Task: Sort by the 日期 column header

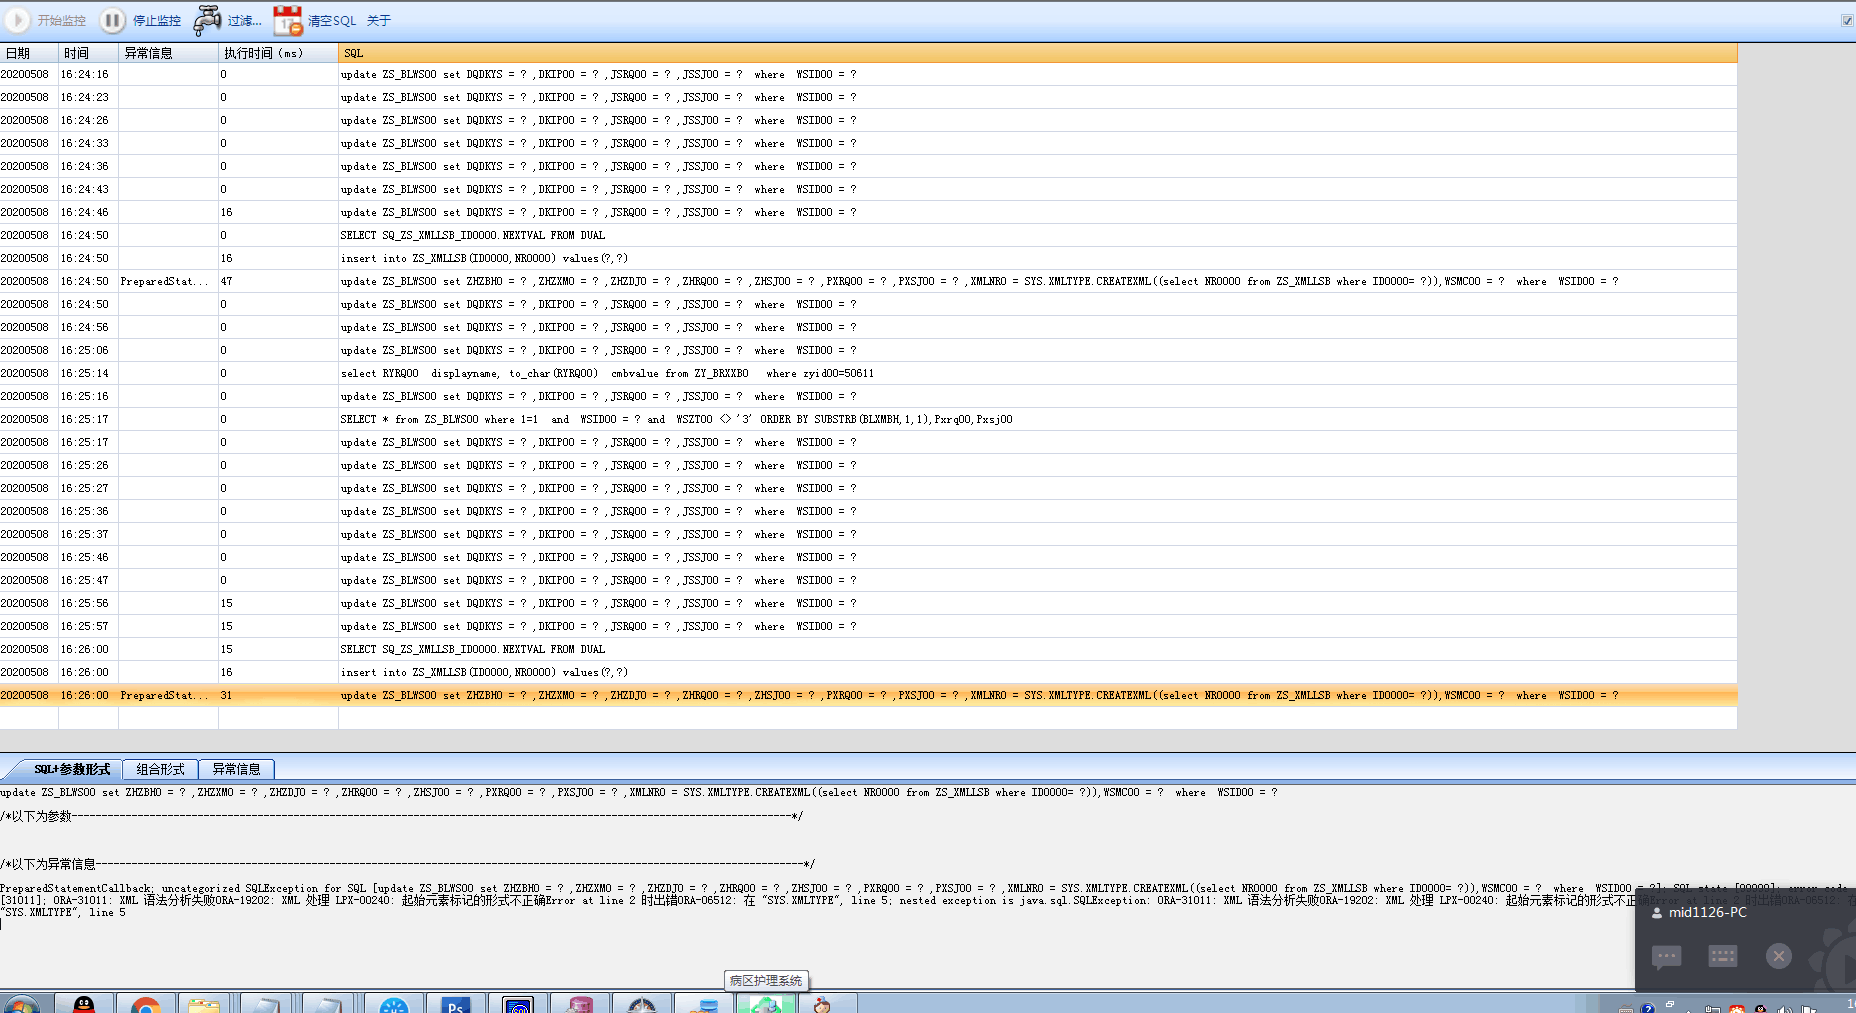Action: pyautogui.click(x=29, y=53)
